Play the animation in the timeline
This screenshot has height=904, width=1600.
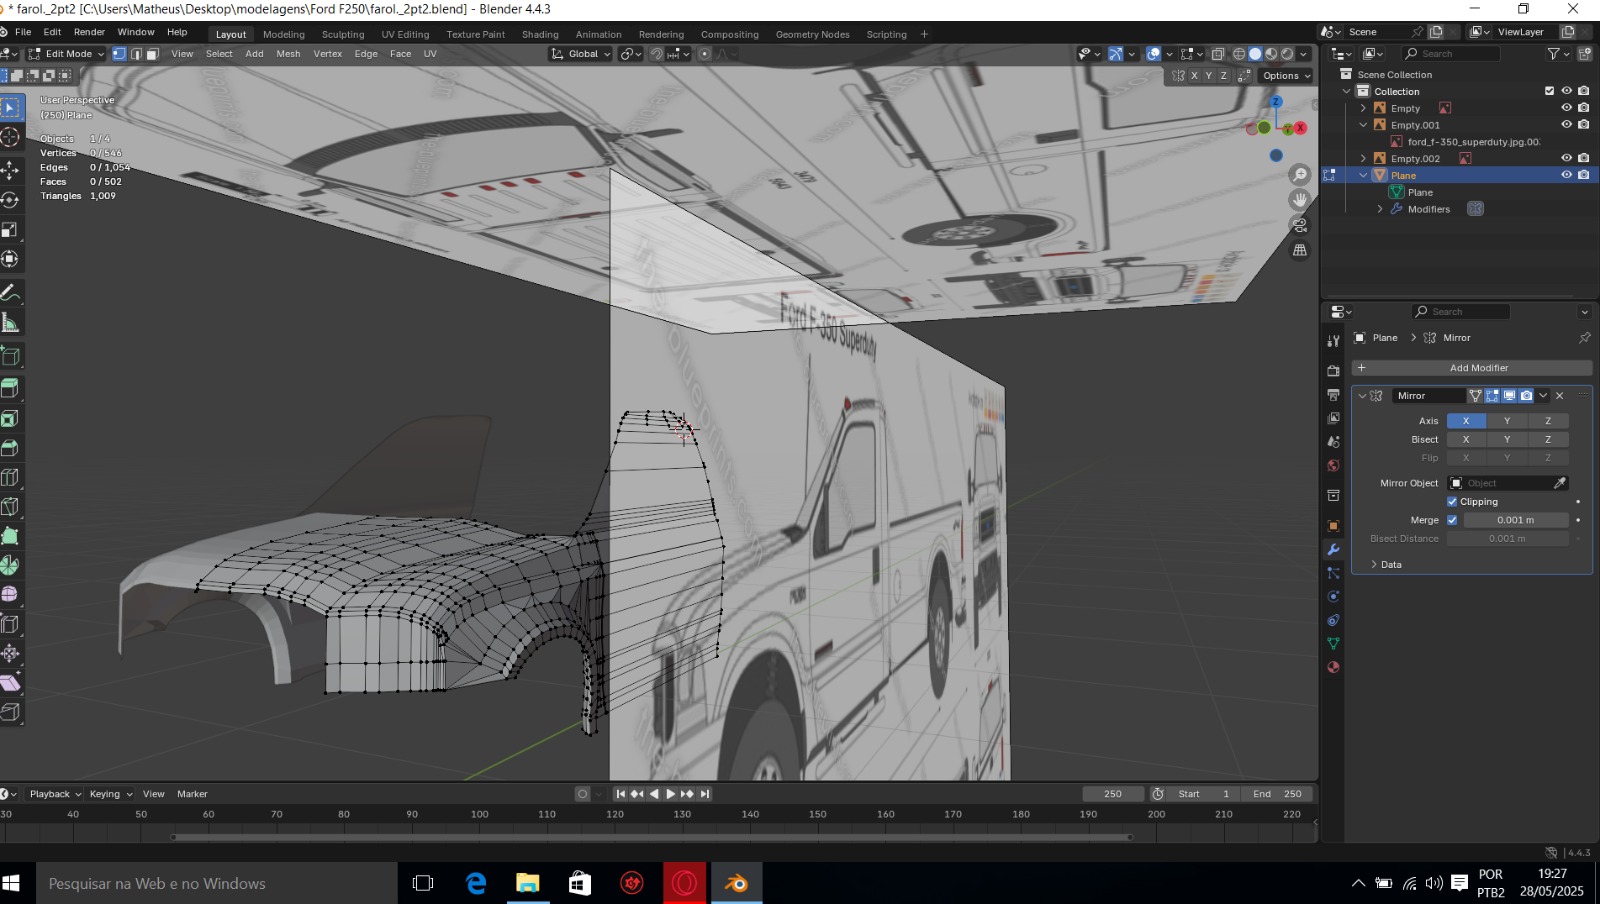click(x=670, y=794)
